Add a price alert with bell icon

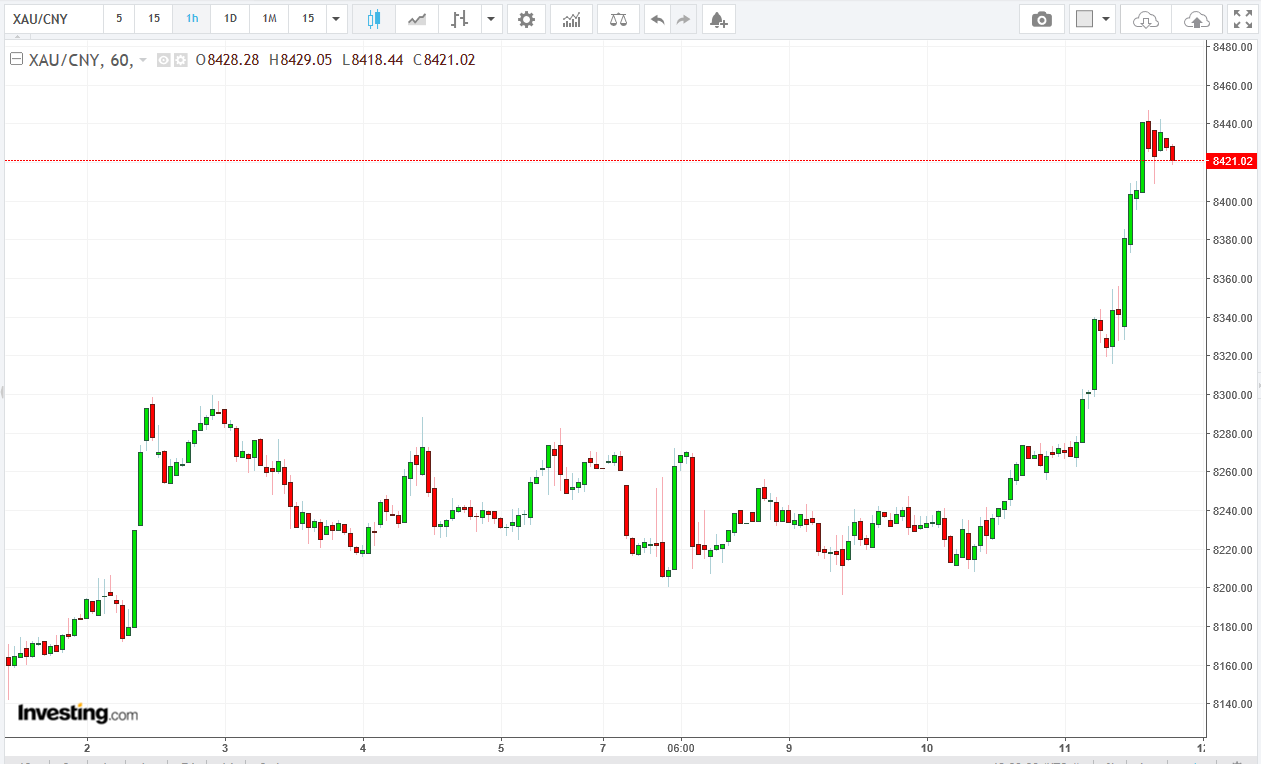coord(717,19)
